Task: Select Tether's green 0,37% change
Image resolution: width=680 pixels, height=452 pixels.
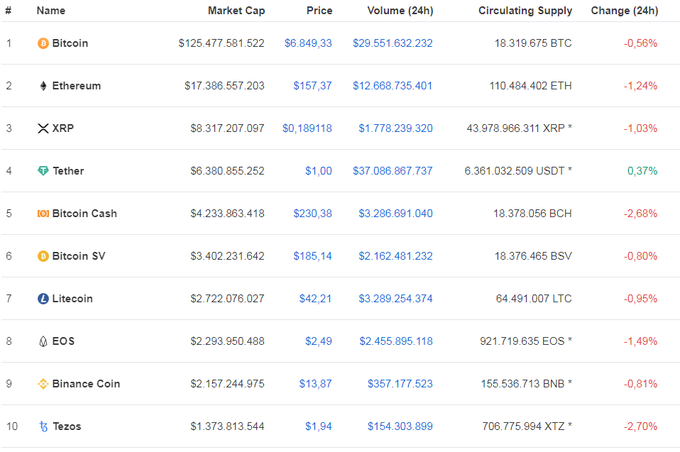Action: tap(642, 171)
